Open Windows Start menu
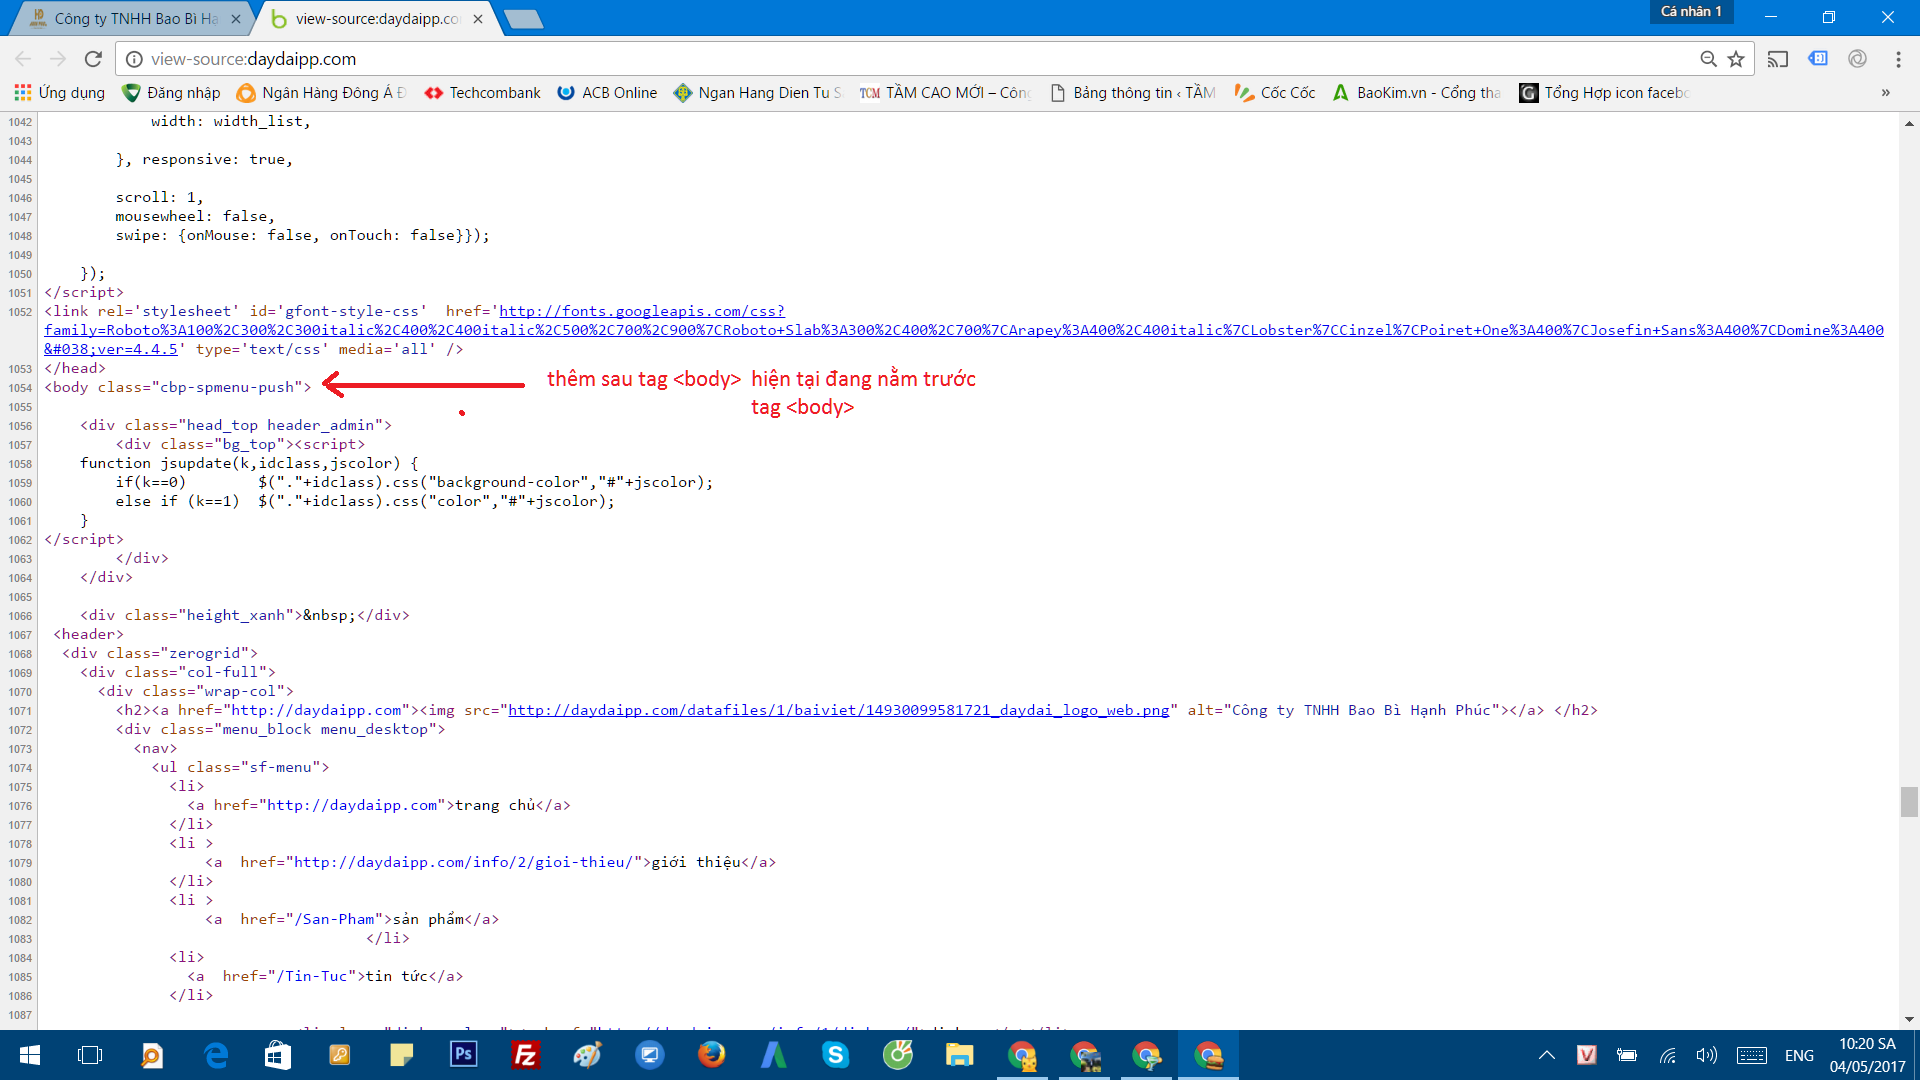This screenshot has height=1080, width=1920. coord(29,1055)
